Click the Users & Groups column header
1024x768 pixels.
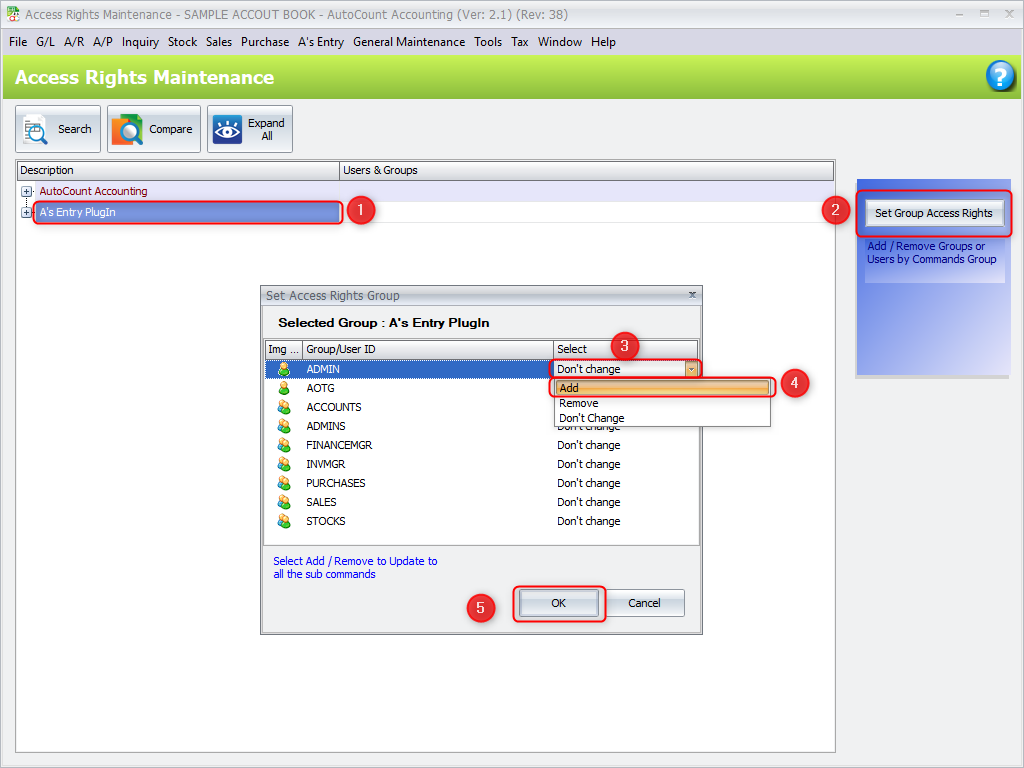[x=380, y=170]
